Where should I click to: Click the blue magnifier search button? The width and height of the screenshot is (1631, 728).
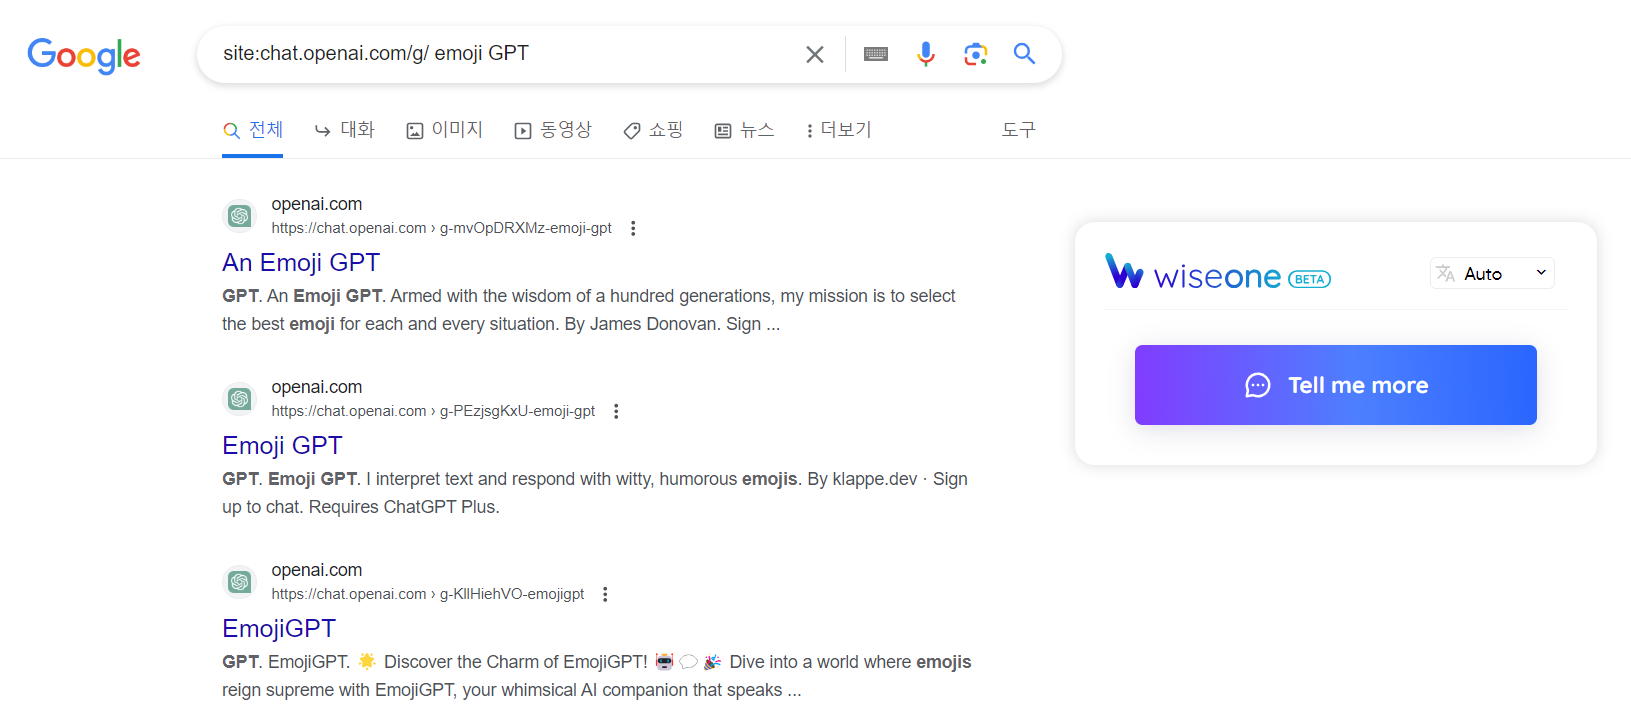[x=1024, y=53]
